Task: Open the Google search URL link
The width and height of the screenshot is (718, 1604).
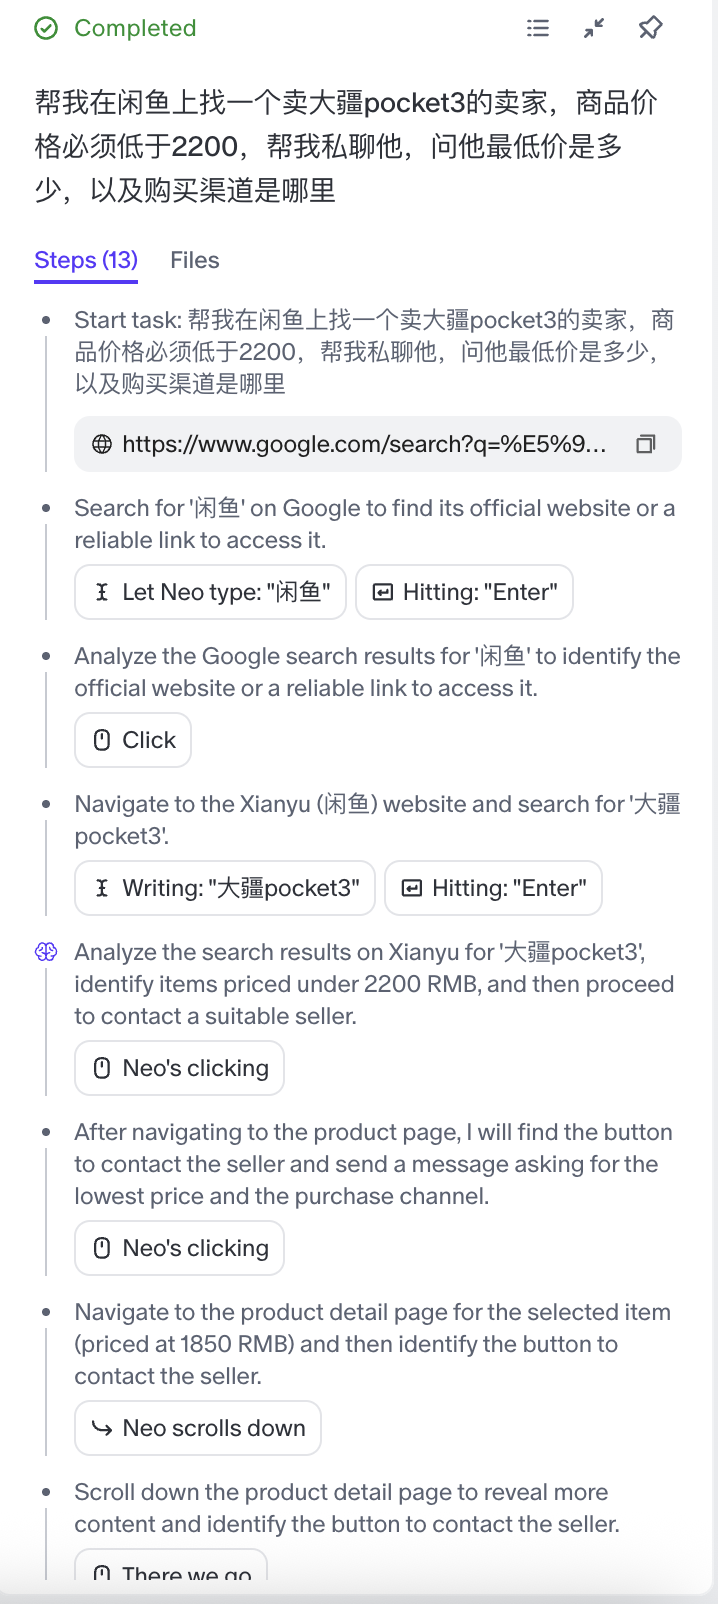Action: point(364,444)
